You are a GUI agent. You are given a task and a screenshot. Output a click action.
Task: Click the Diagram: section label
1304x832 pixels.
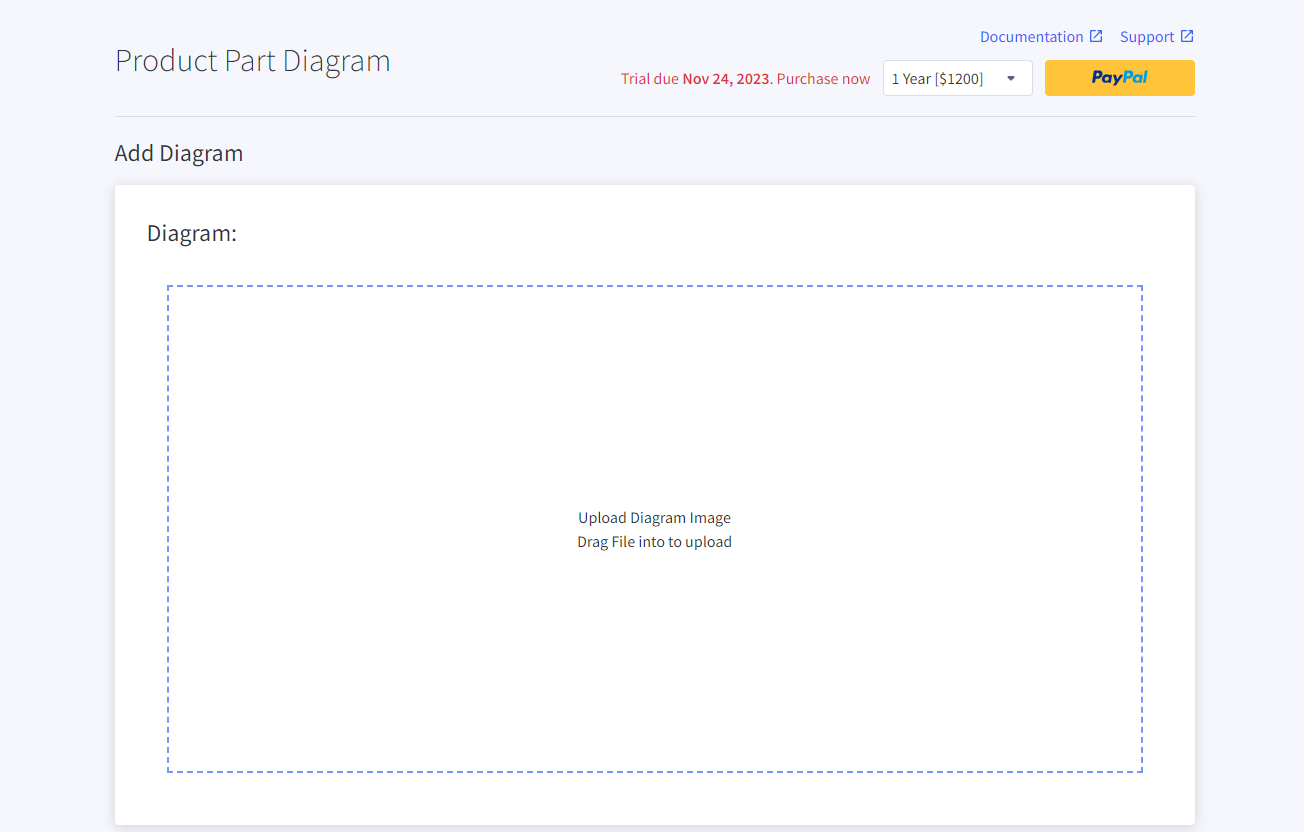[x=192, y=233]
